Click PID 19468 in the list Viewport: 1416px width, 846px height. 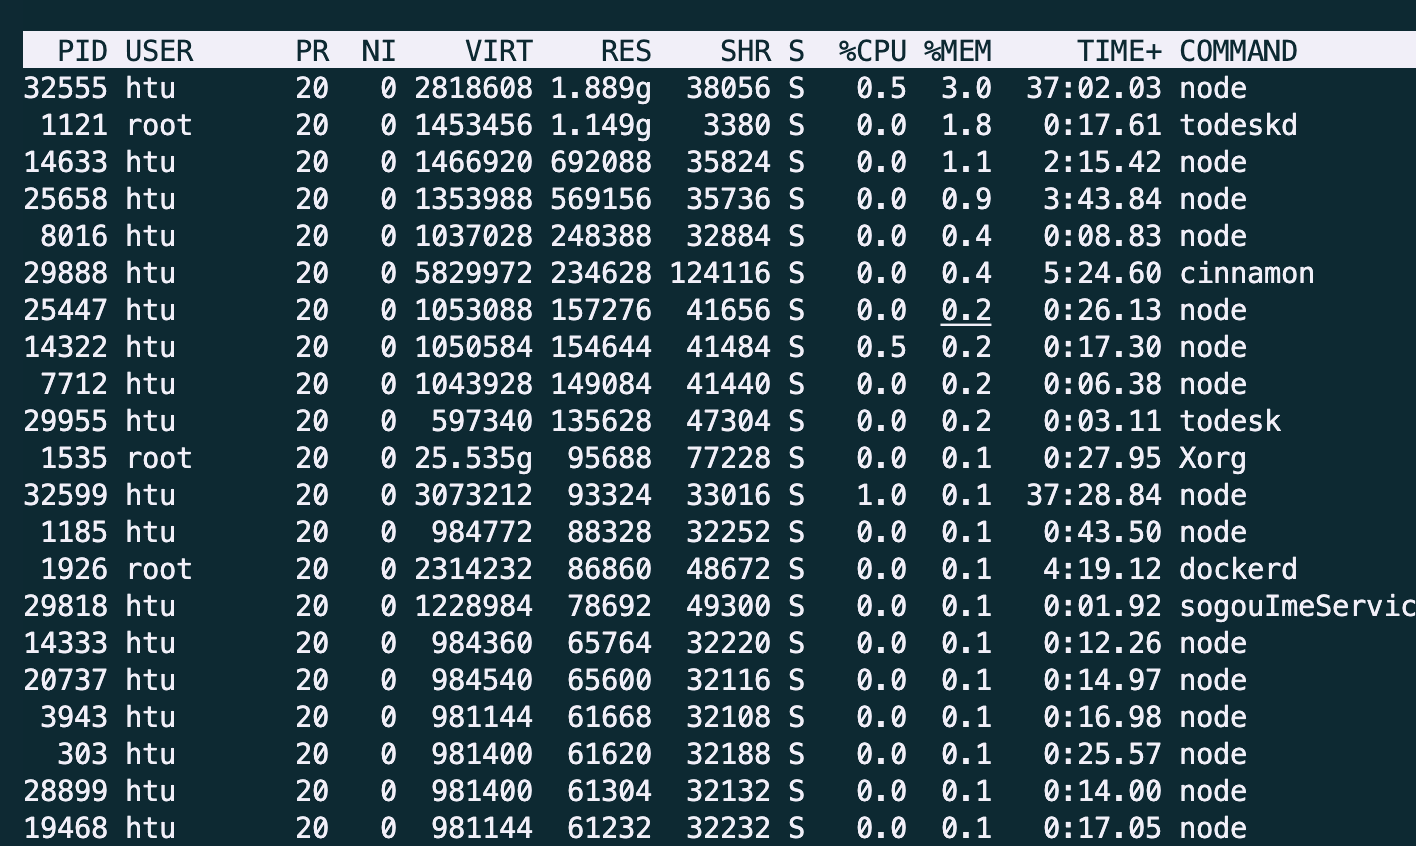coord(65,828)
